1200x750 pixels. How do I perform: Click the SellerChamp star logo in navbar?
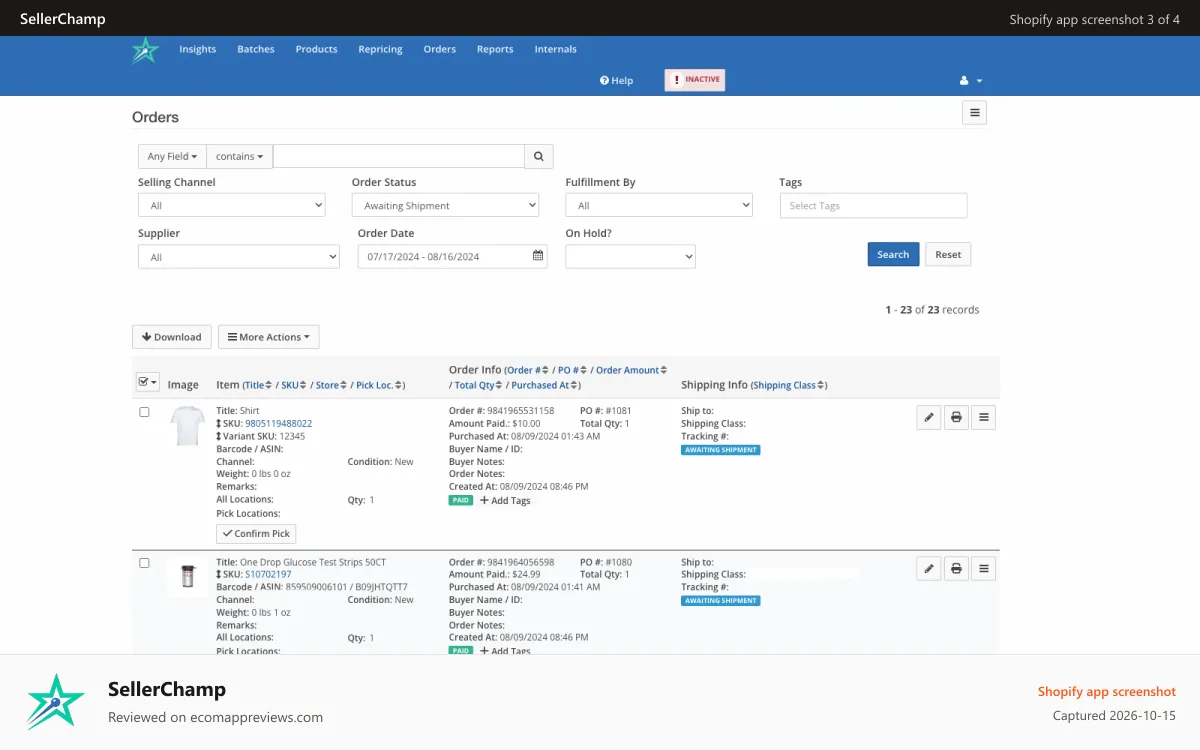145,50
